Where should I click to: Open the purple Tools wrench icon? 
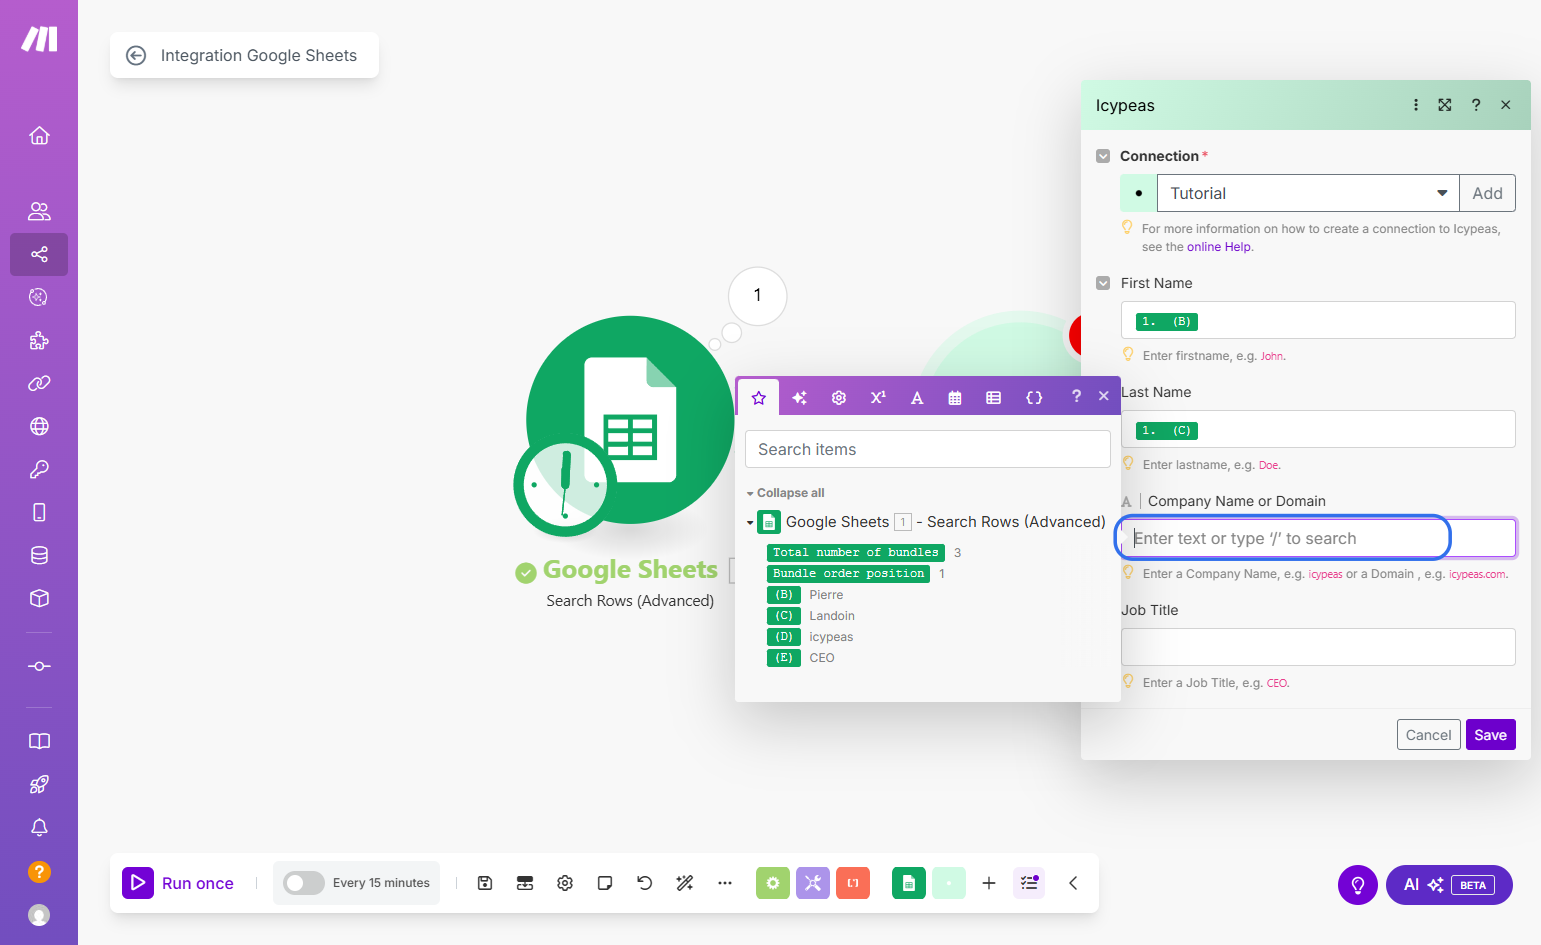[x=812, y=883]
